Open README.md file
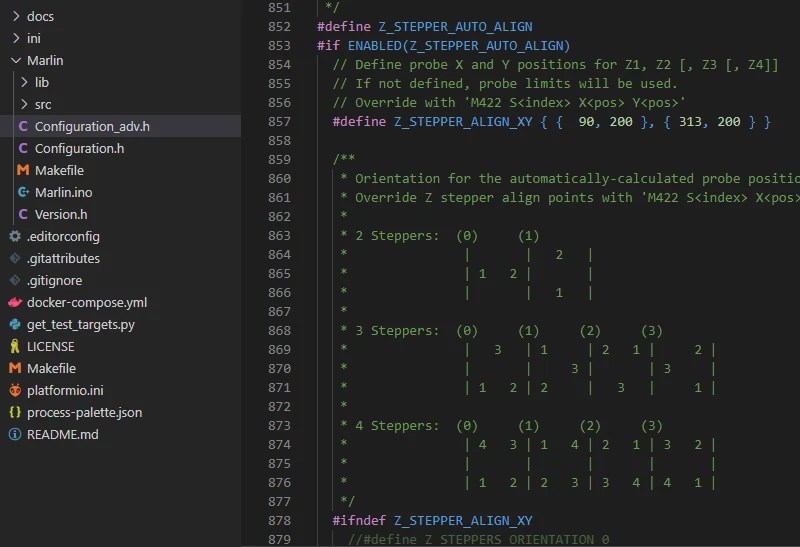 tap(63, 434)
